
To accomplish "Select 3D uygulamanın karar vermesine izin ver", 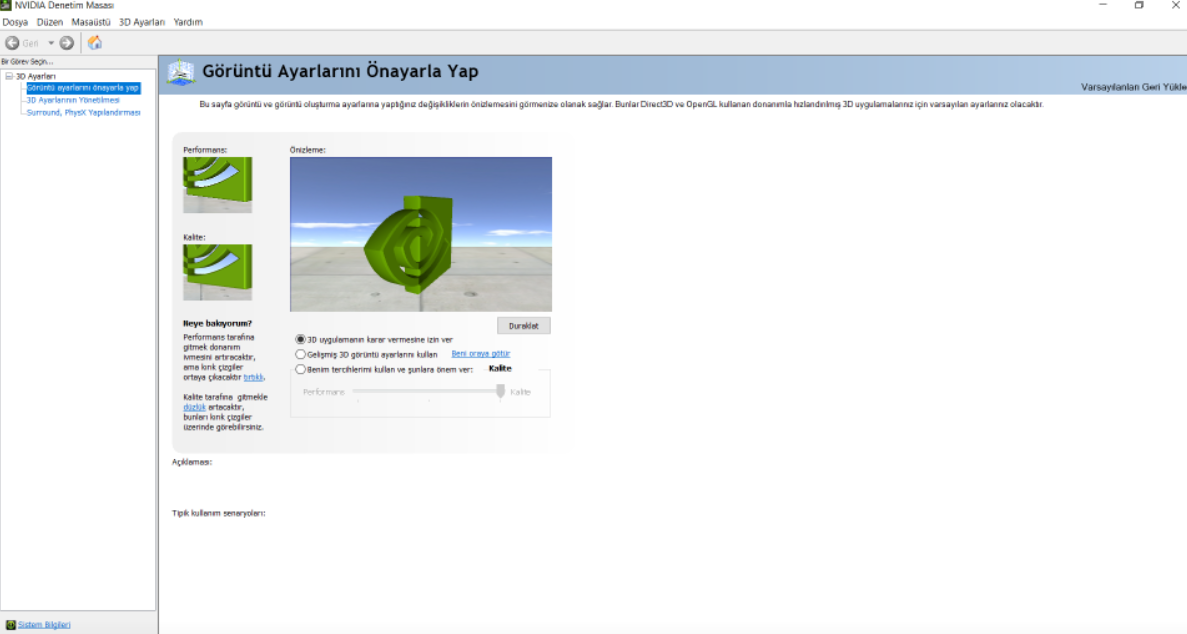I will 301,339.
